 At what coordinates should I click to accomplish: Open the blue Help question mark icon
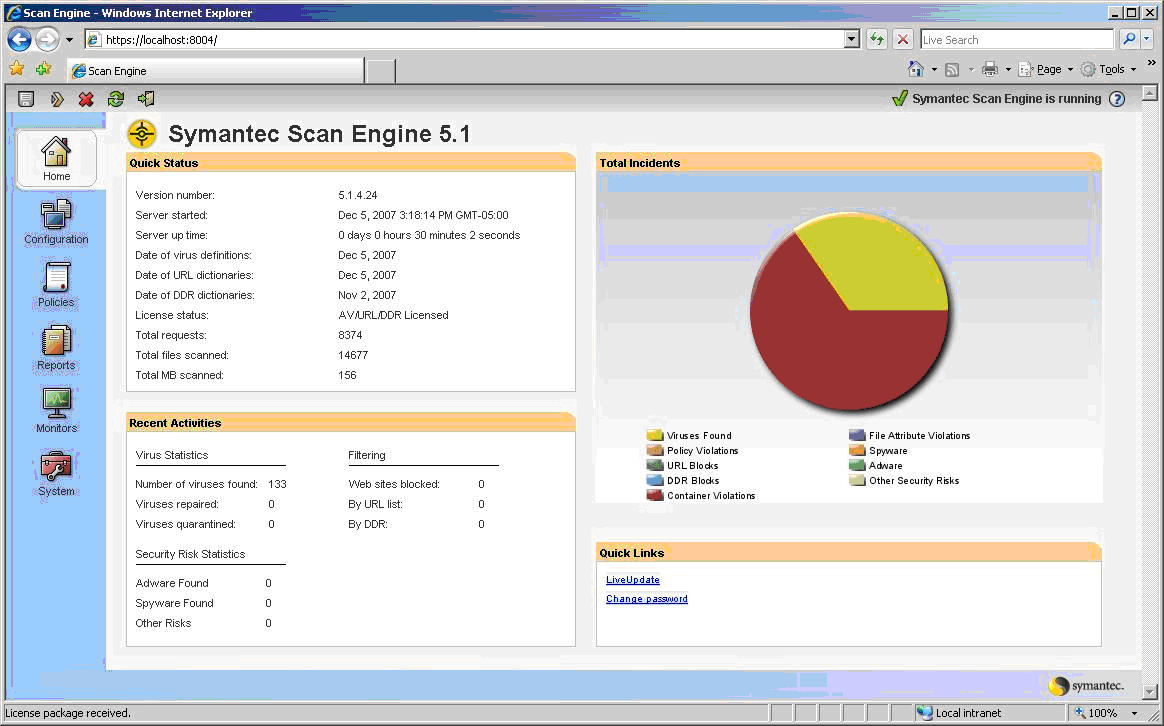(x=1116, y=99)
